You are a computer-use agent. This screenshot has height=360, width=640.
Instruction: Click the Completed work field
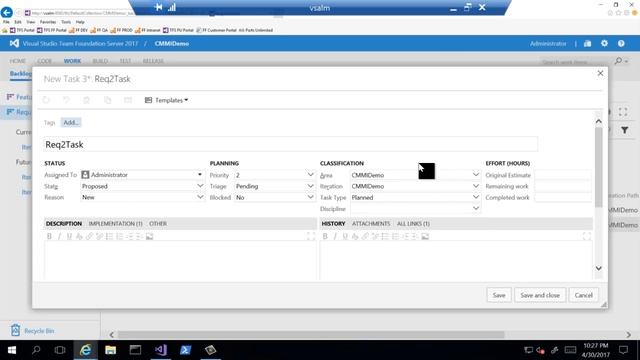click(563, 198)
